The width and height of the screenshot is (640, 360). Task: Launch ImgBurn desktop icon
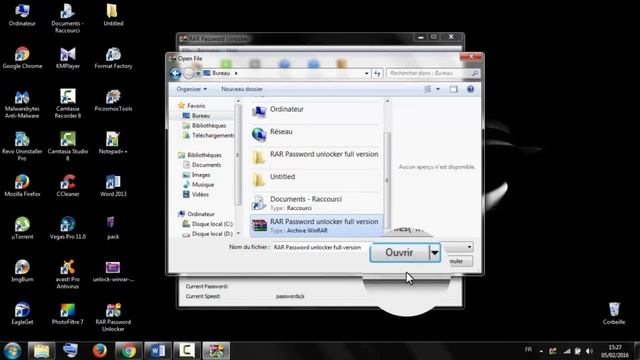tap(22, 271)
